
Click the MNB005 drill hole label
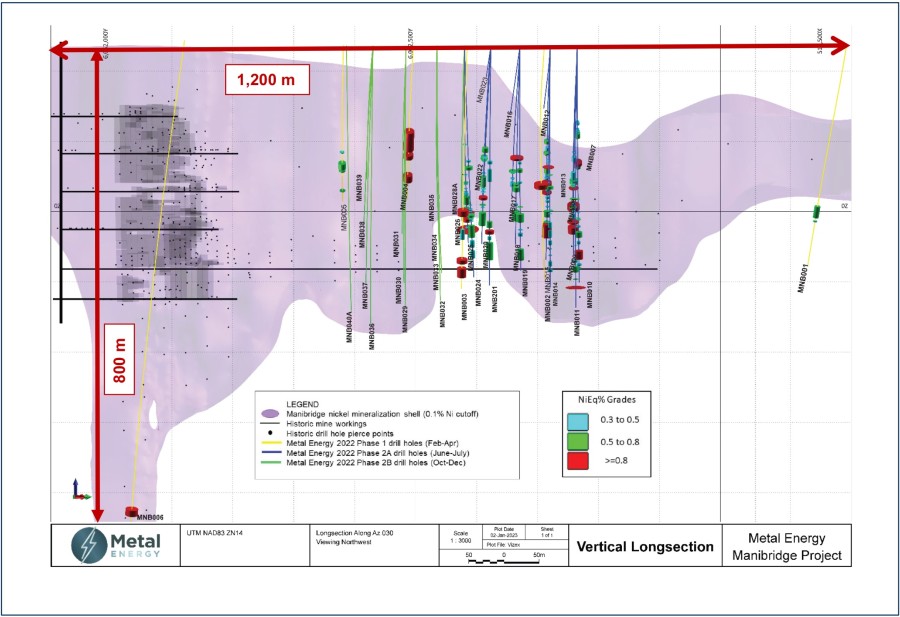[x=344, y=217]
